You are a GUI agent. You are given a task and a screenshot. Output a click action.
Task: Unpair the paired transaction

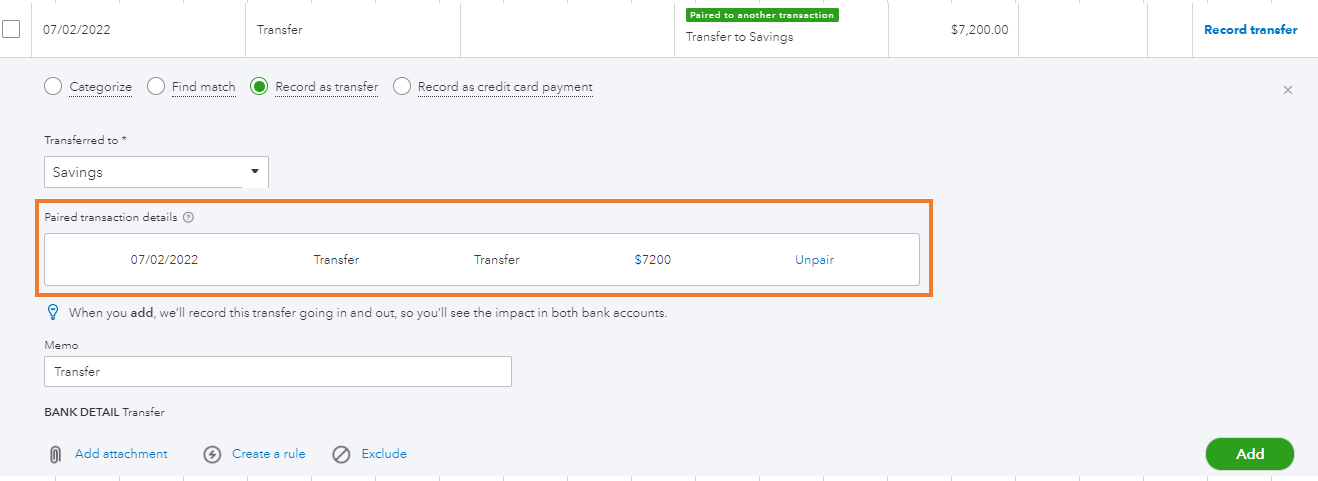click(814, 260)
